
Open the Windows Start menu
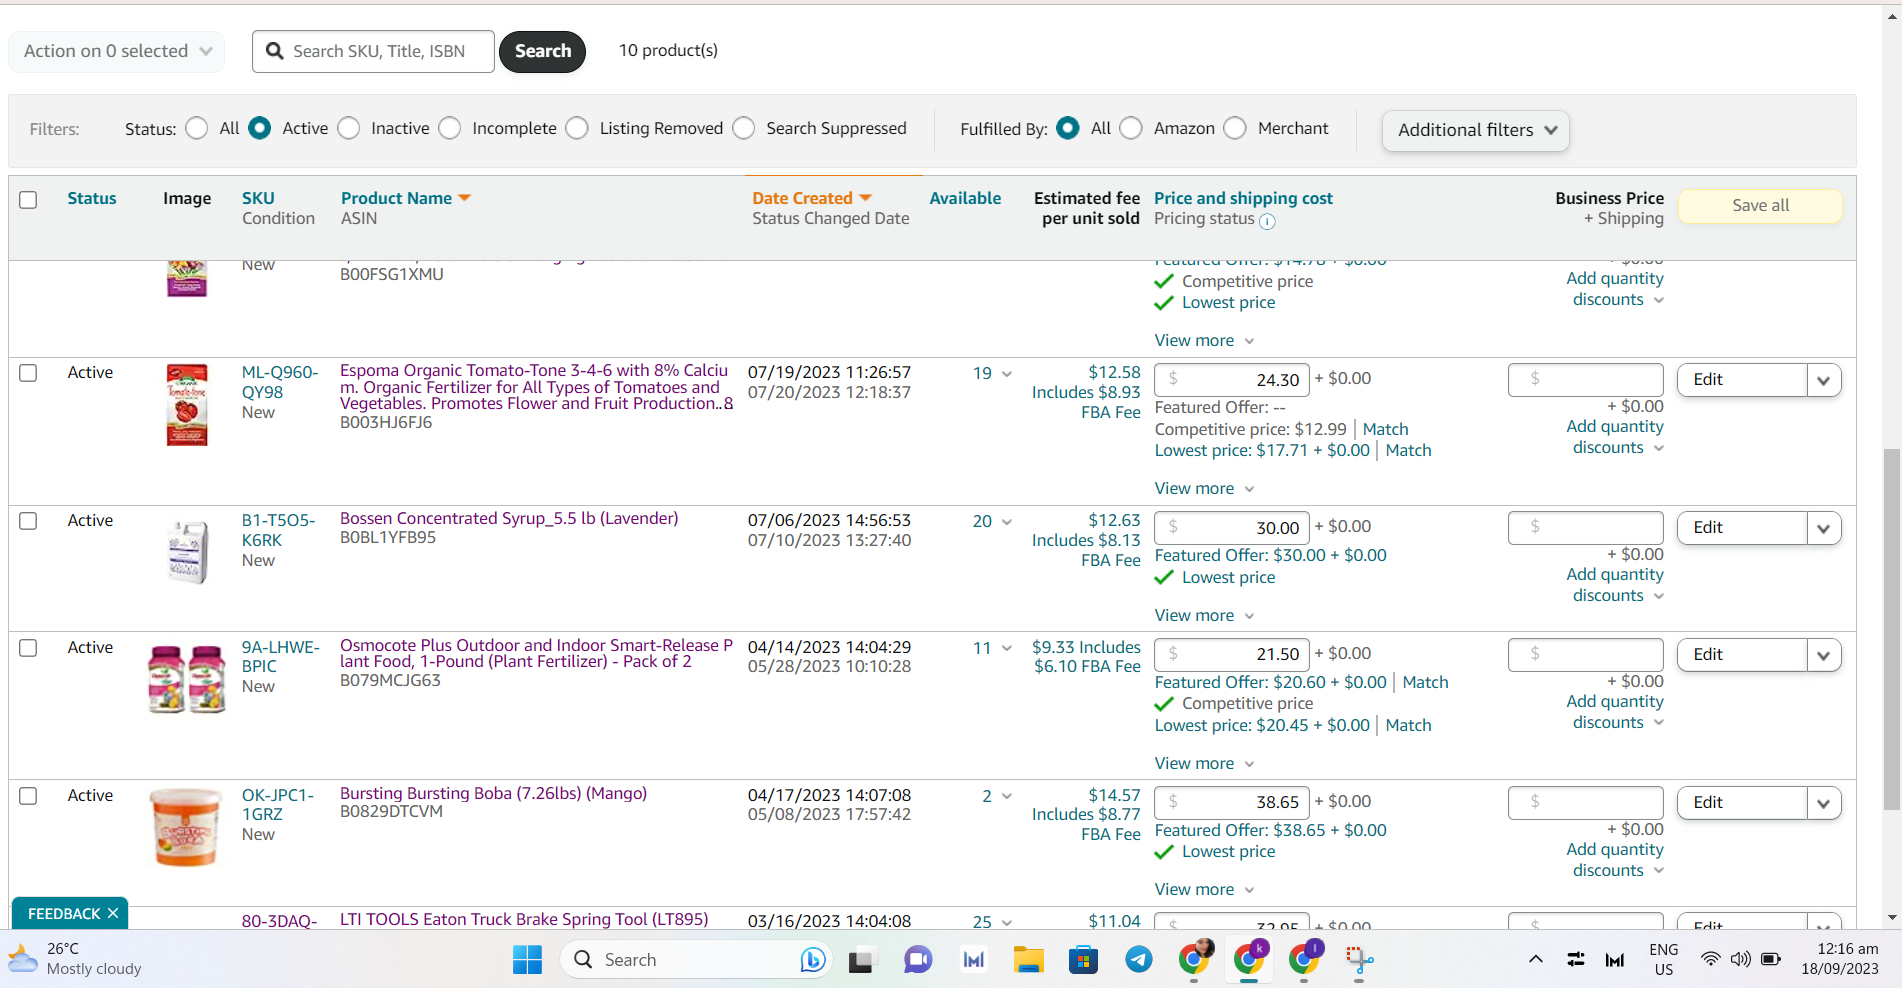point(527,960)
